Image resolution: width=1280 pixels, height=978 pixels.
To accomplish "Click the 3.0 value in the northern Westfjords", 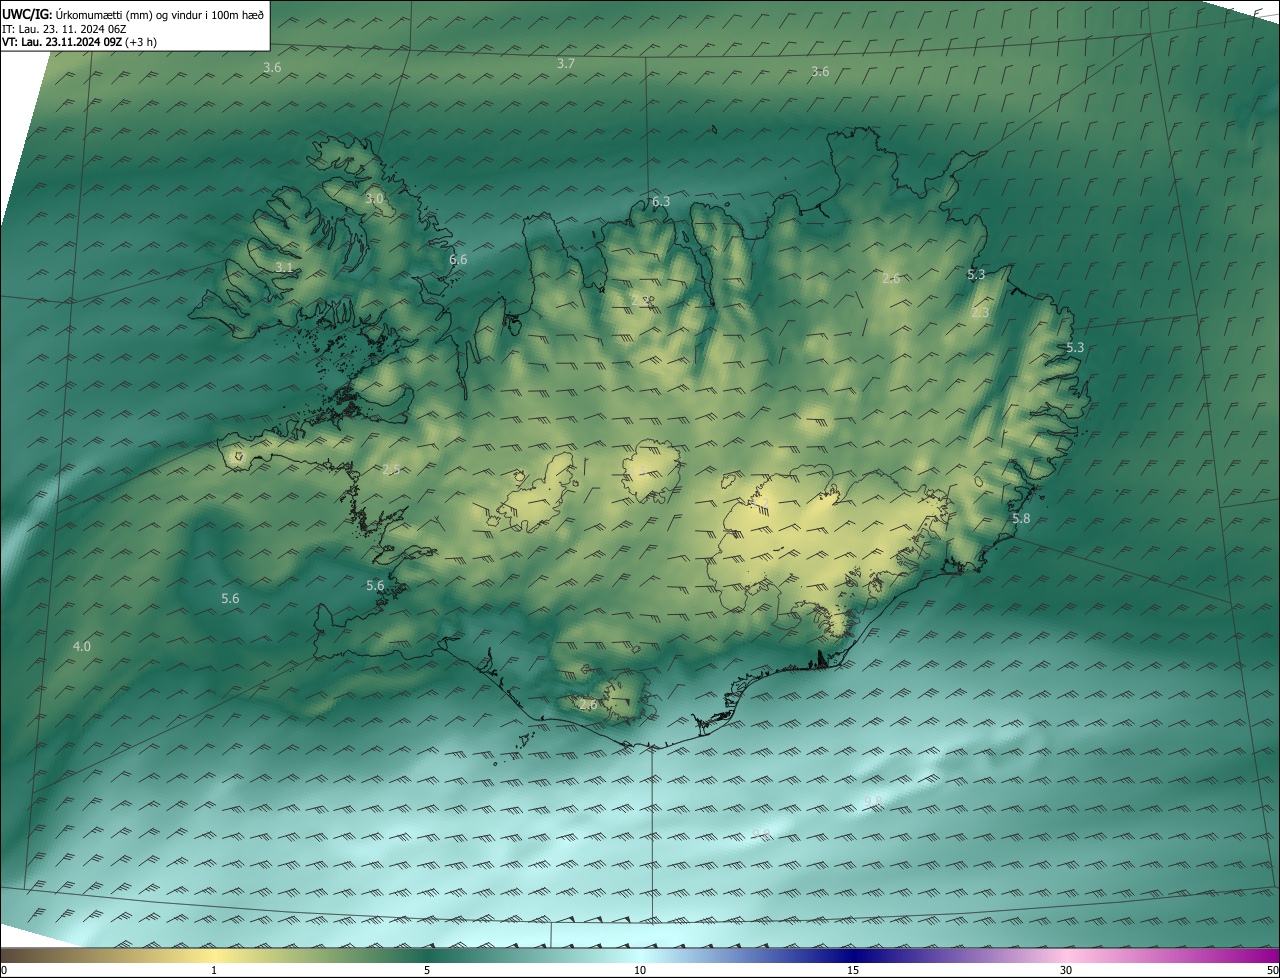I will click(x=374, y=199).
